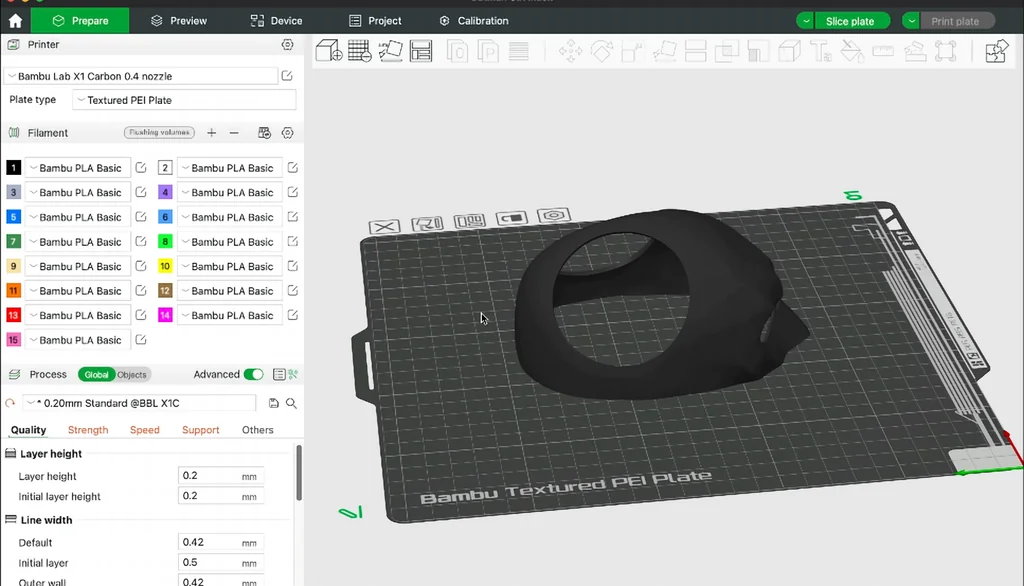The width and height of the screenshot is (1024, 586).
Task: Select the Measure ruler tool
Action: click(x=883, y=51)
